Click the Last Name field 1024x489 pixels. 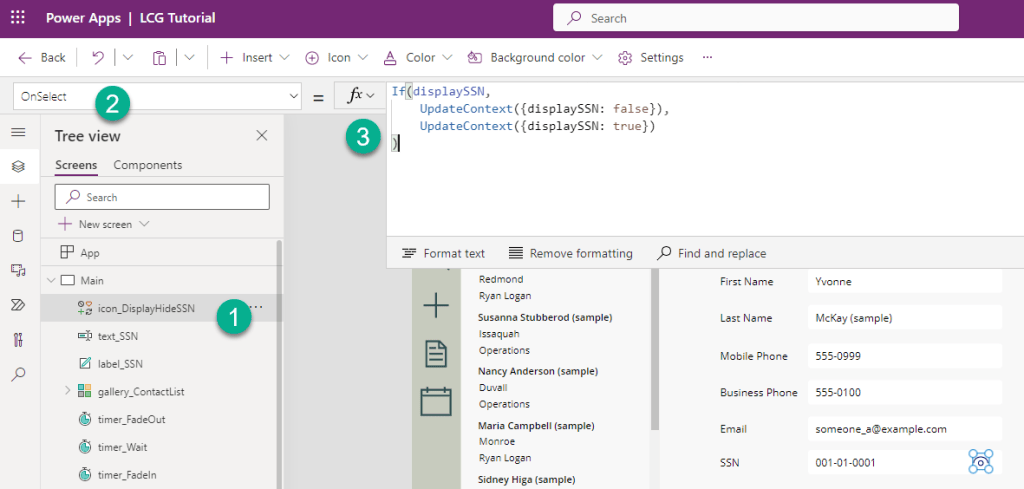pyautogui.click(x=904, y=319)
